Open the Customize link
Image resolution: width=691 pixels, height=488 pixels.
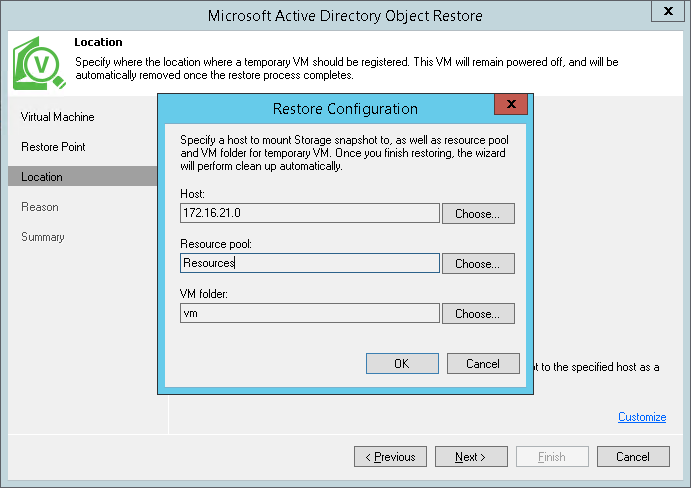coord(642,417)
